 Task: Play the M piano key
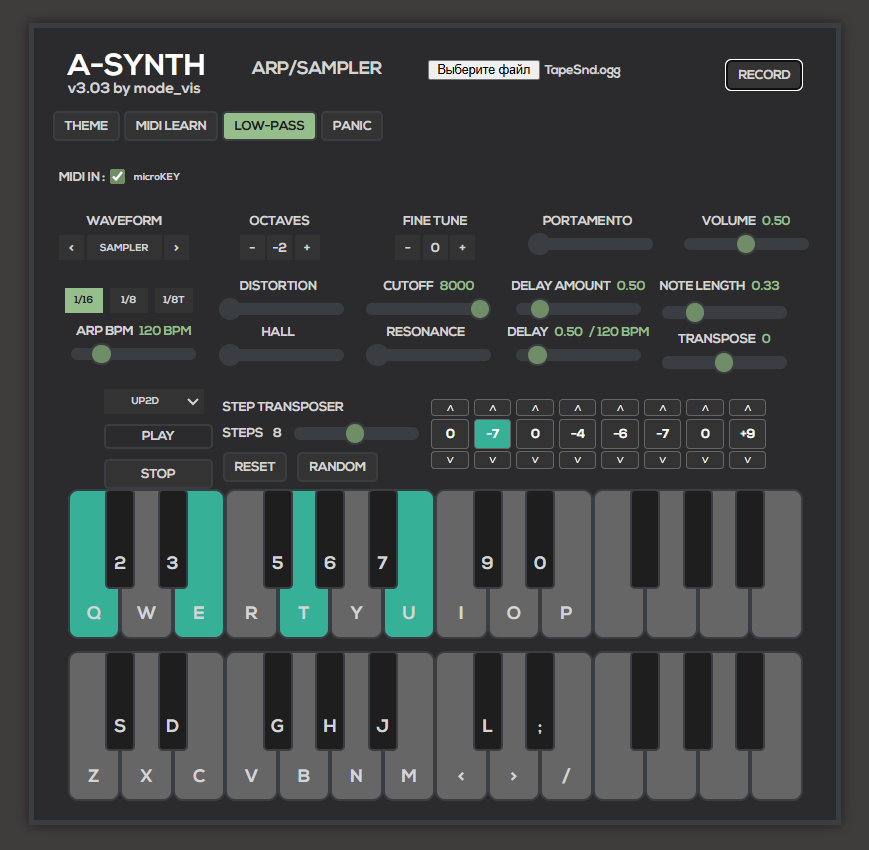(409, 775)
